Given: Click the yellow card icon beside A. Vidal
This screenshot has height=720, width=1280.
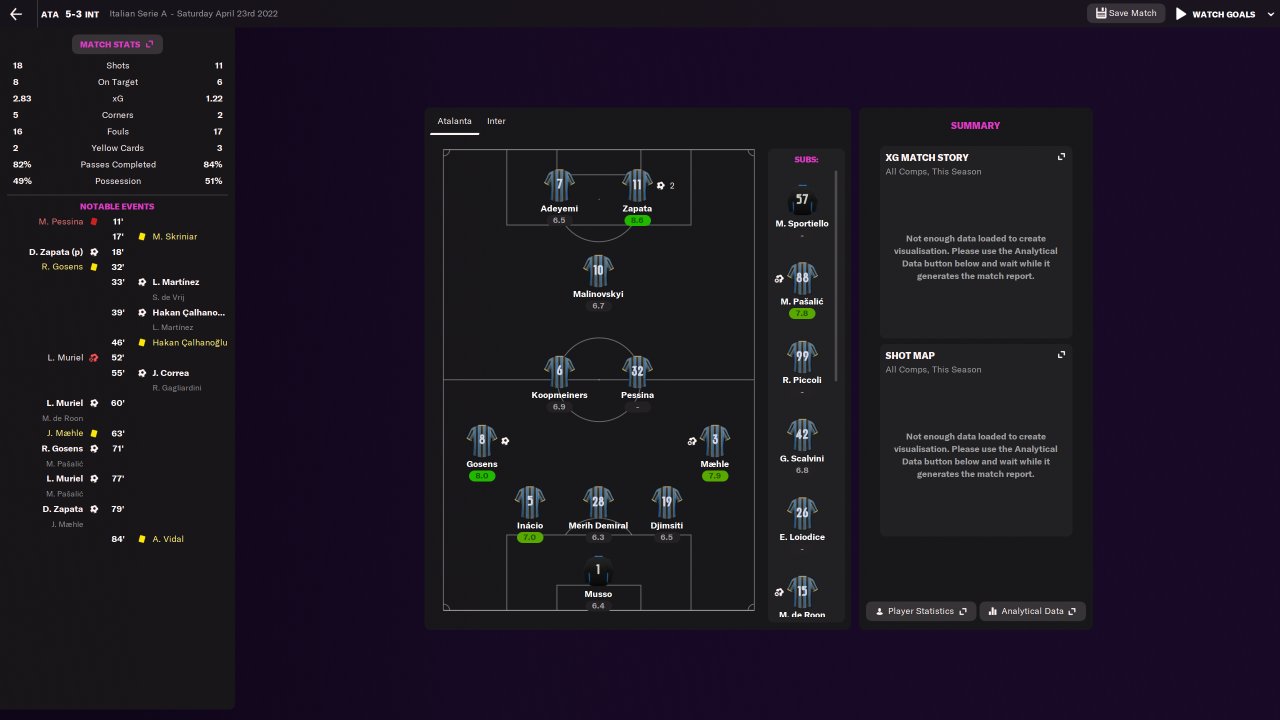Looking at the screenshot, I should tap(142, 539).
